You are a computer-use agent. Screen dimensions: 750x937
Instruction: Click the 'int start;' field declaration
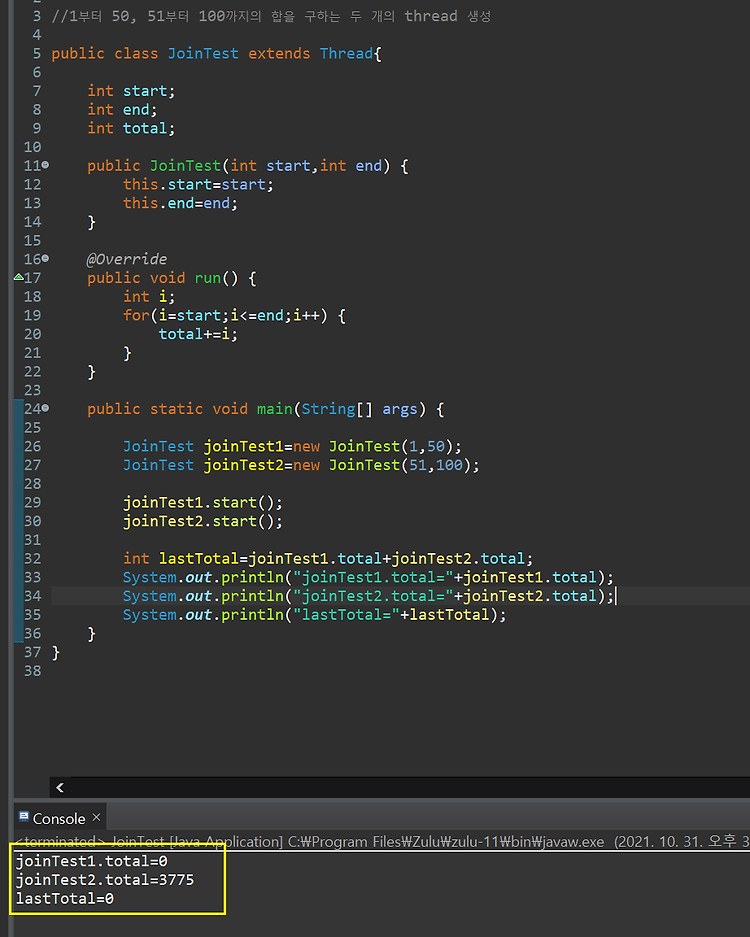pyautogui.click(x=131, y=91)
